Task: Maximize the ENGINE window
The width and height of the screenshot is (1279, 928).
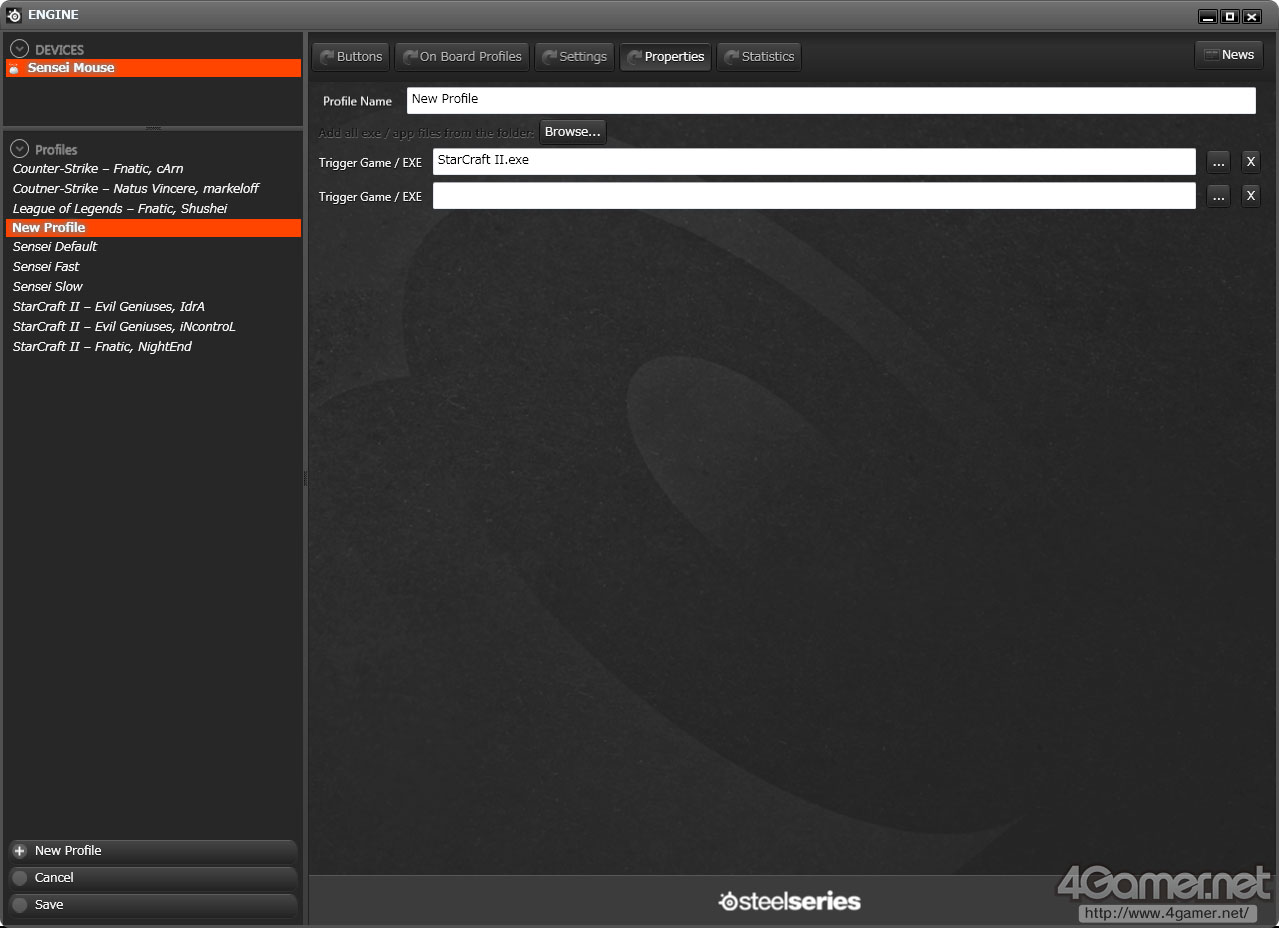Action: pos(1230,16)
